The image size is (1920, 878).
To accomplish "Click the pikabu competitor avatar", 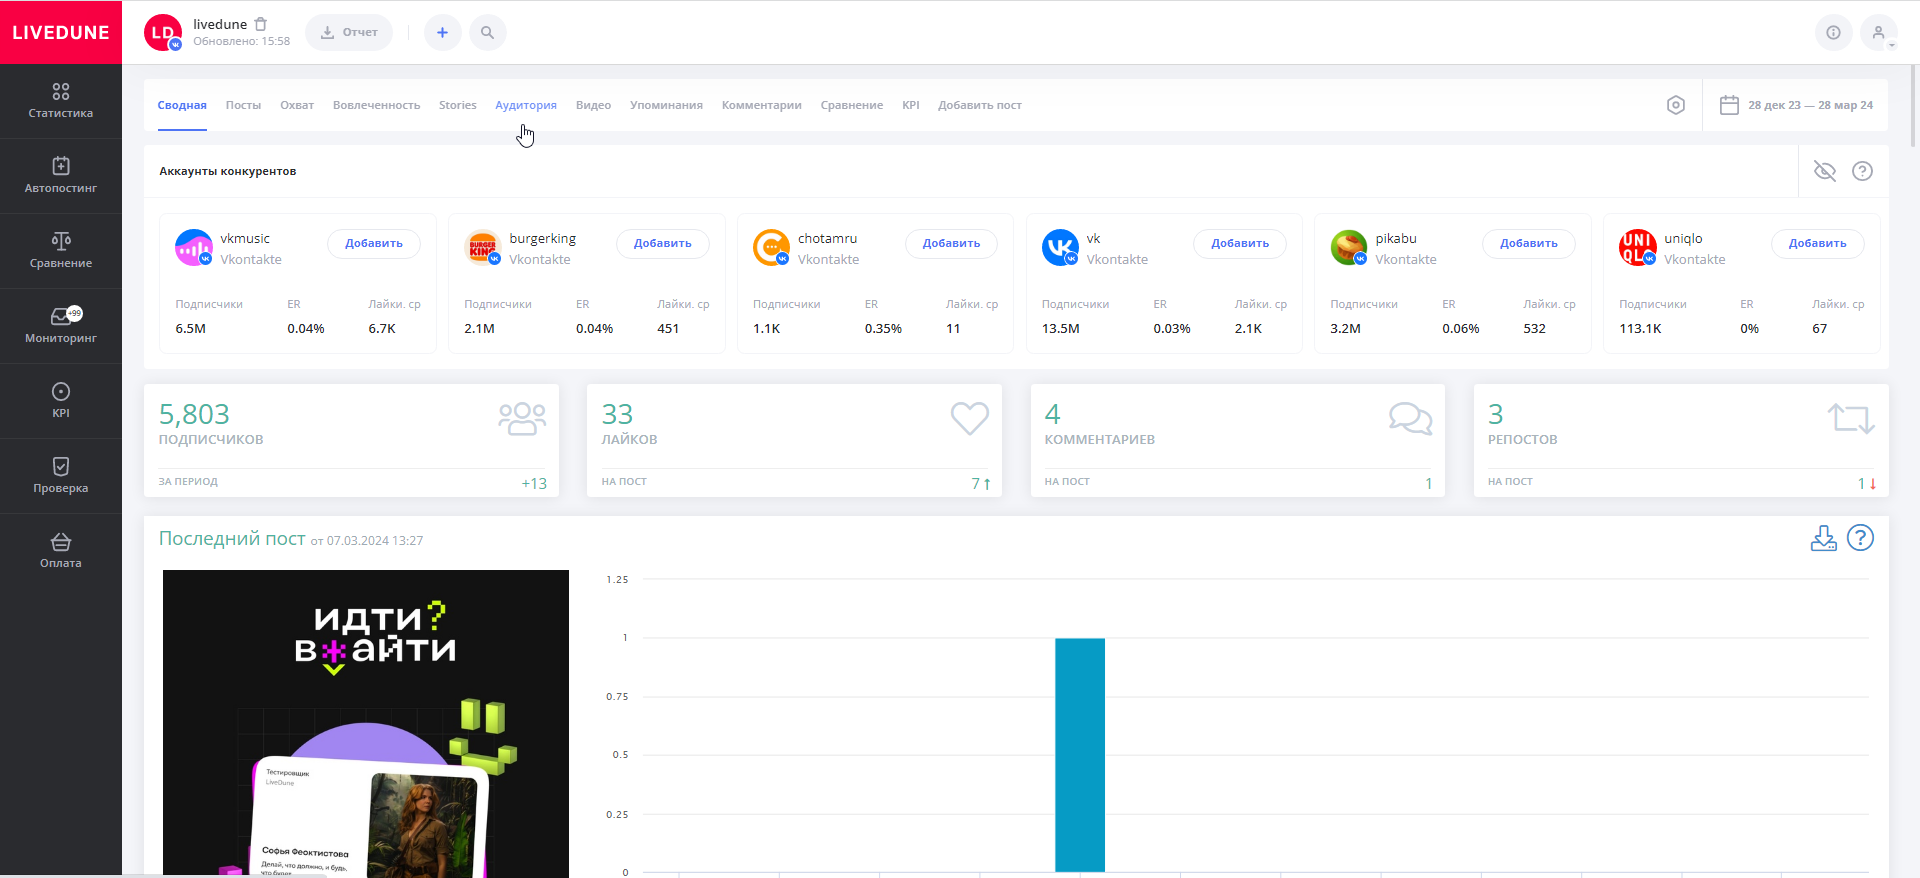I will coord(1349,247).
